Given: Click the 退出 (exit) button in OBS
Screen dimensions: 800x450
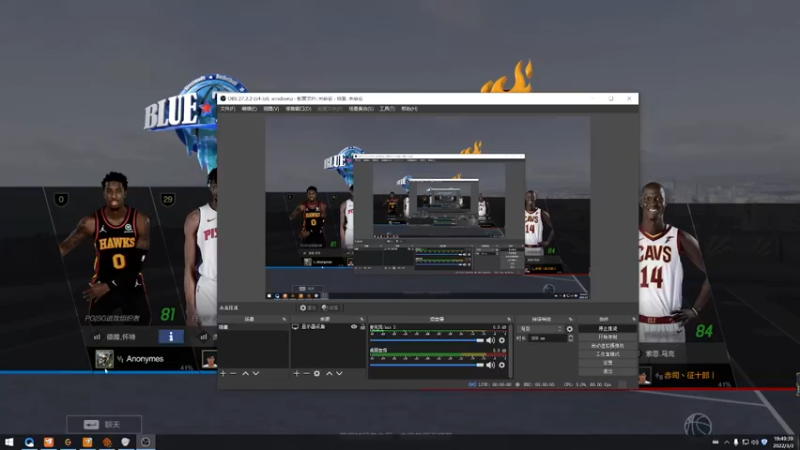Looking at the screenshot, I should [x=607, y=371].
